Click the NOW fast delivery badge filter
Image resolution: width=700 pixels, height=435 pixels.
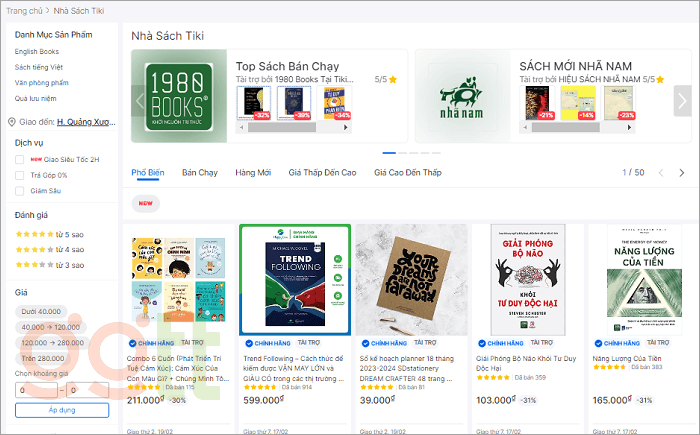click(148, 203)
